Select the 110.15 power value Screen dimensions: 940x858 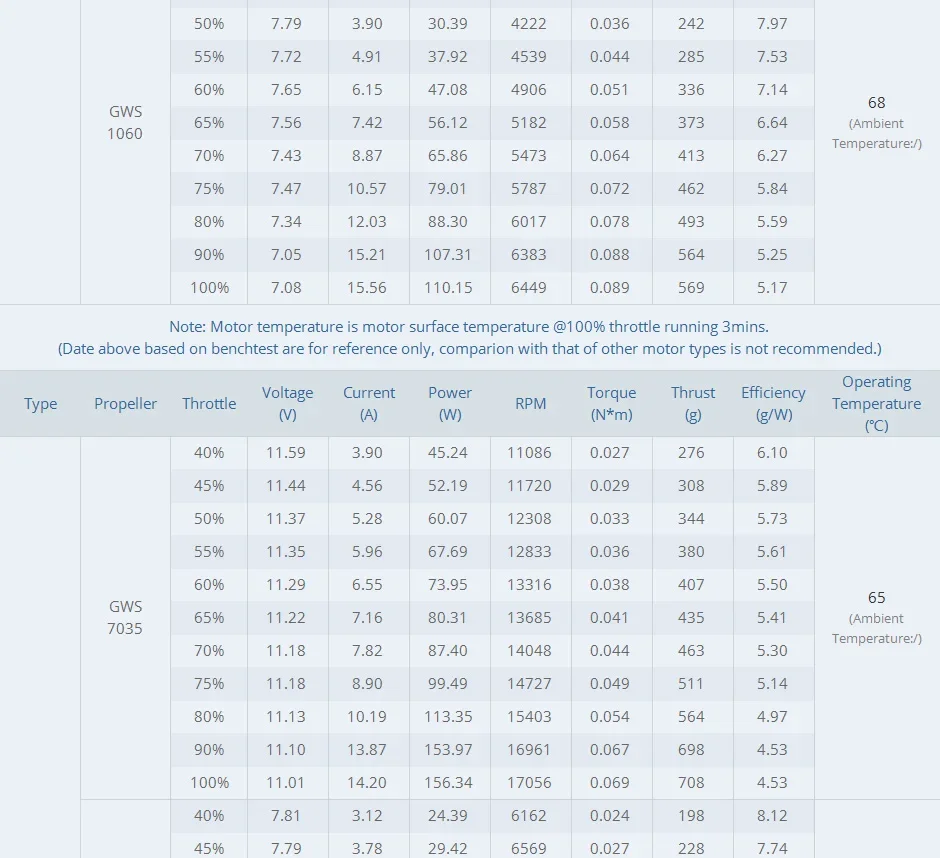[x=448, y=288]
